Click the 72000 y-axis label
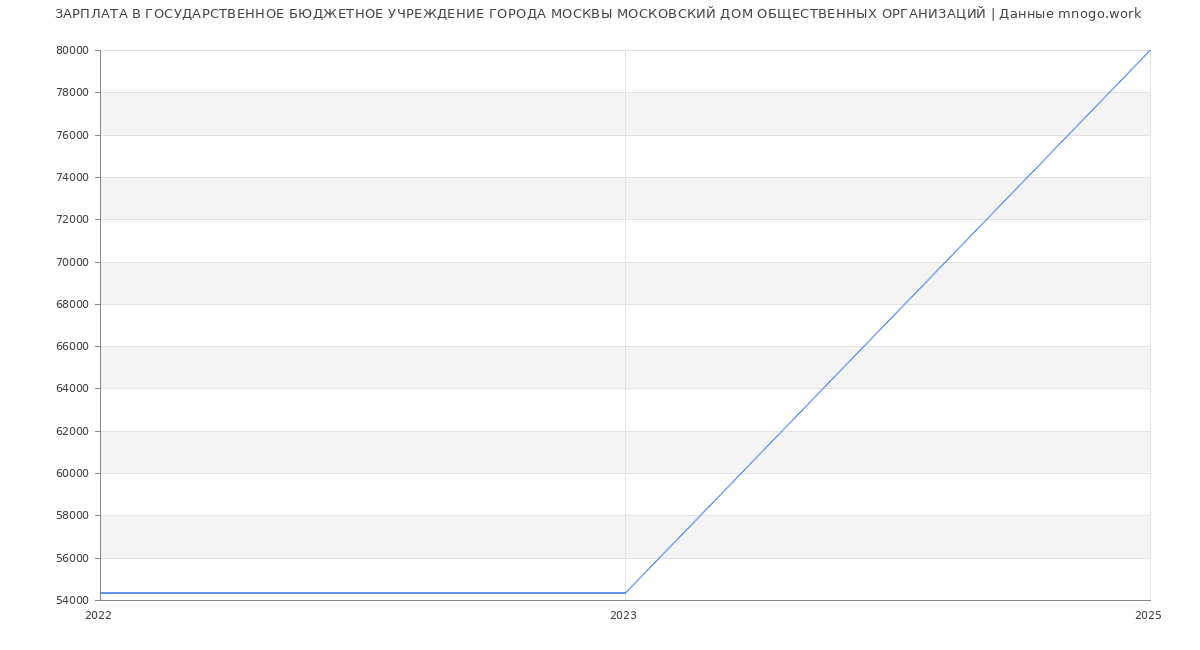Viewport: 1200px width, 650px height. click(x=72, y=219)
